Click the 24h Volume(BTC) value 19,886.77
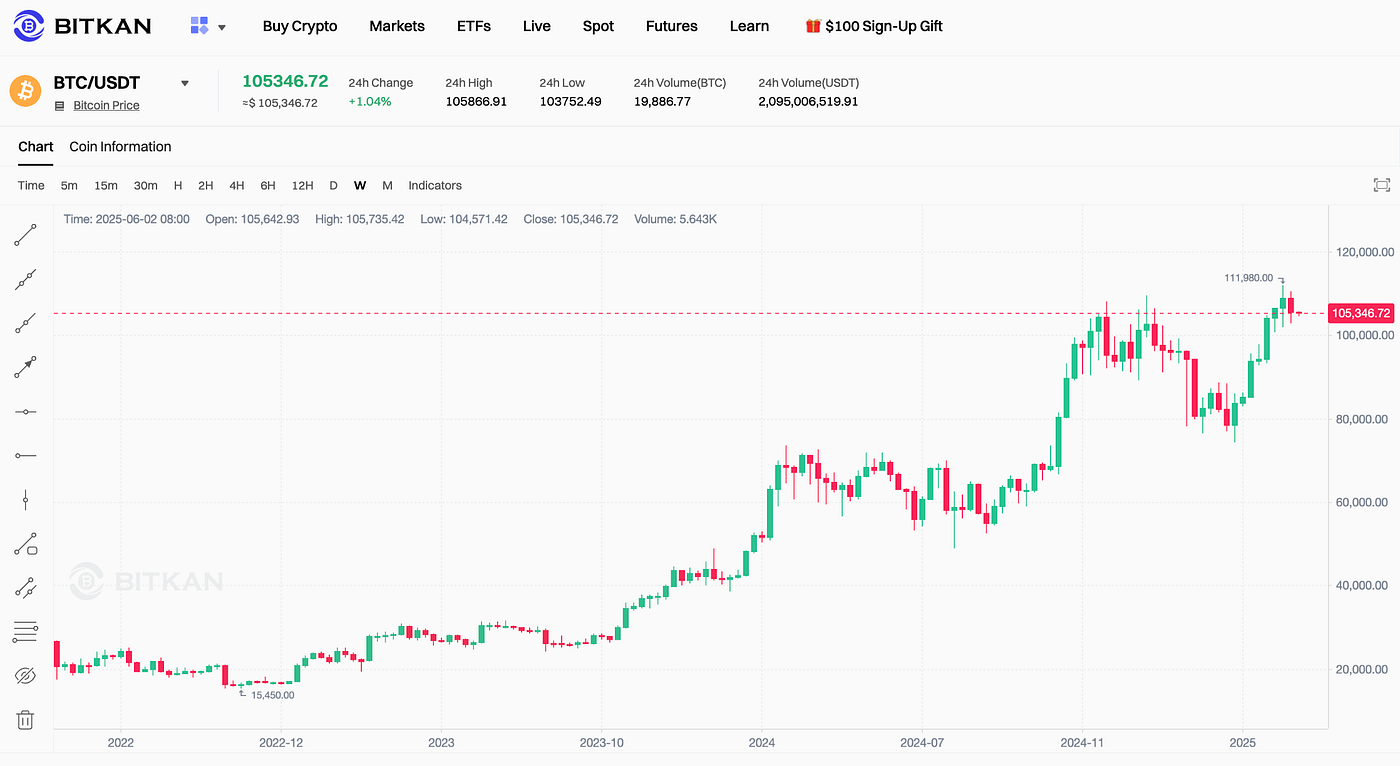This screenshot has width=1400, height=766. coord(662,102)
